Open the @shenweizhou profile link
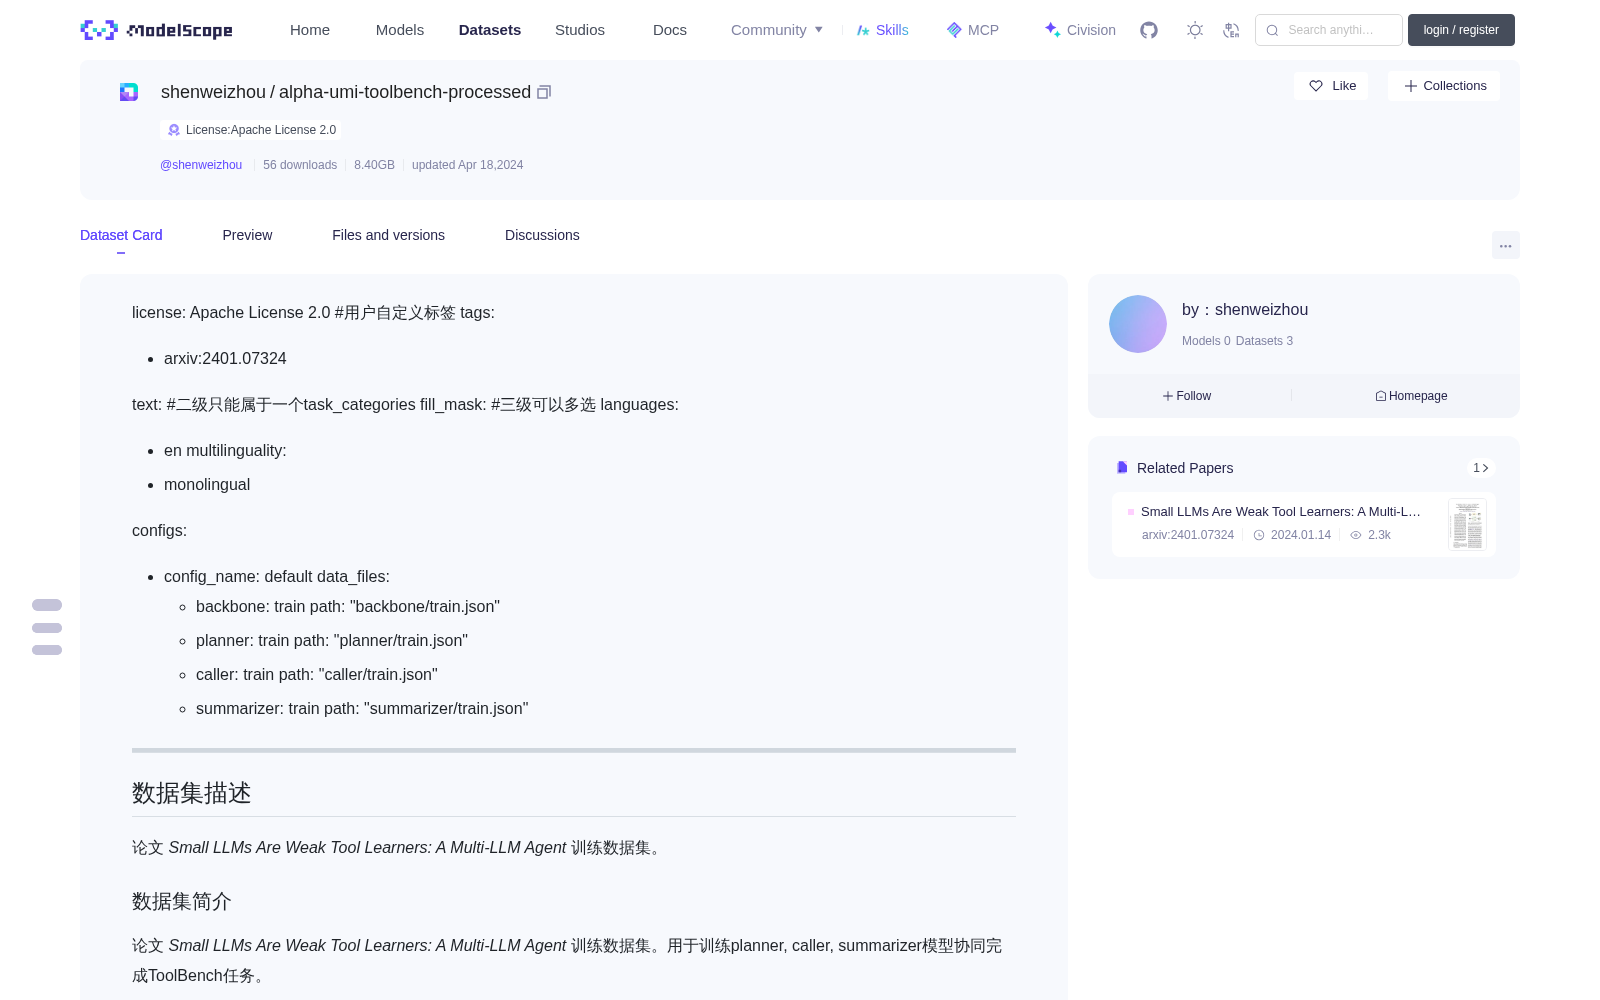The image size is (1600, 1000). [x=201, y=165]
